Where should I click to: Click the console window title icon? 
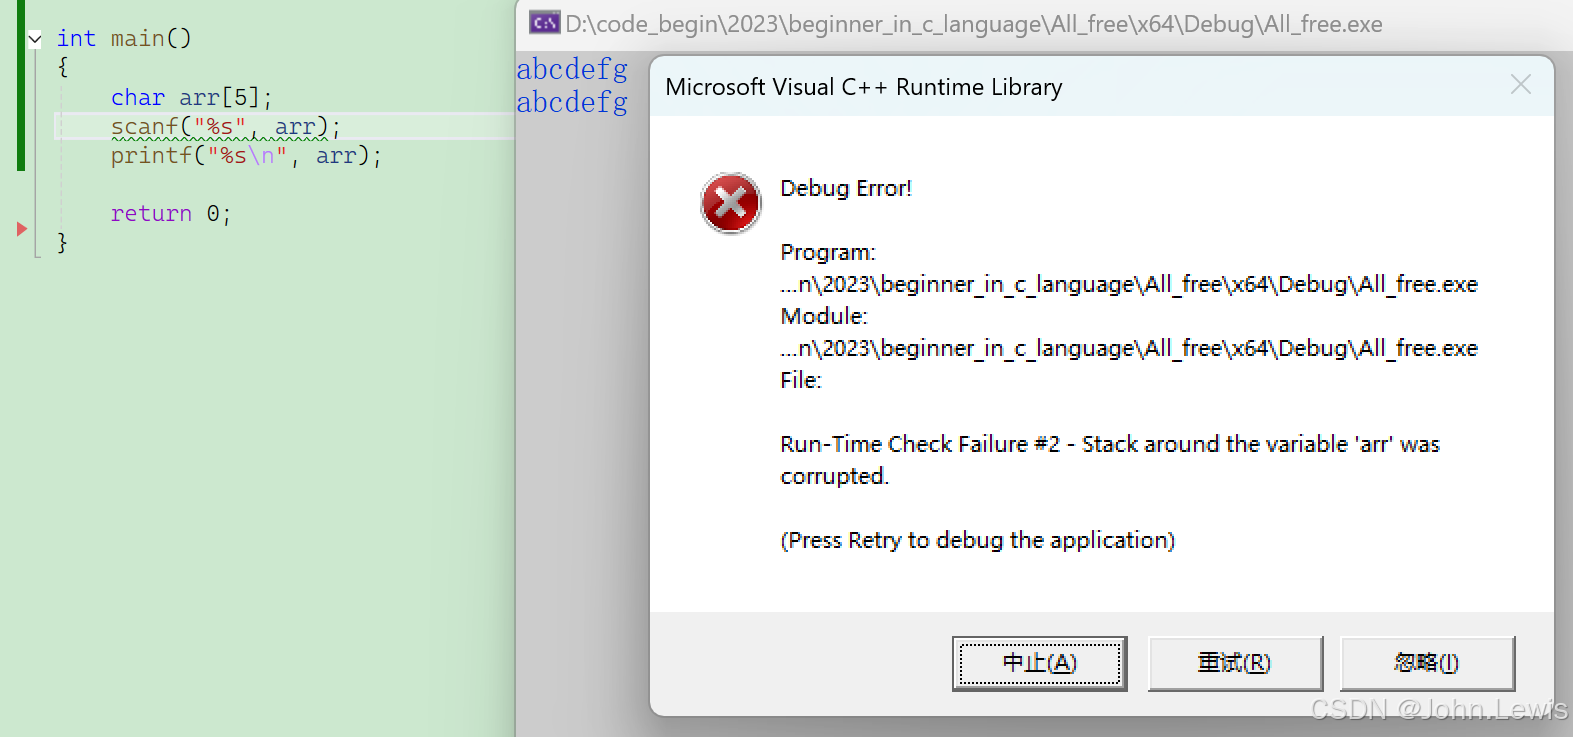click(x=545, y=23)
